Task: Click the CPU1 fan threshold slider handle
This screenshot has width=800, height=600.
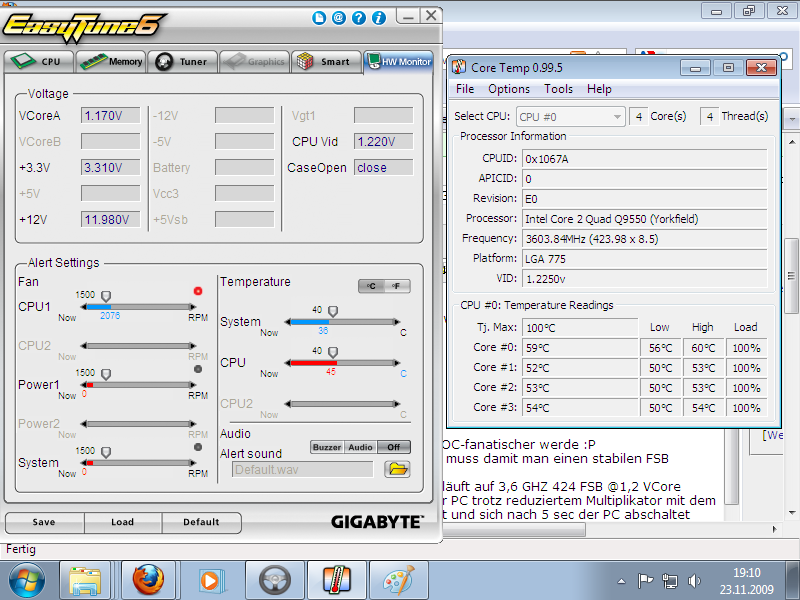Action: [x=106, y=296]
